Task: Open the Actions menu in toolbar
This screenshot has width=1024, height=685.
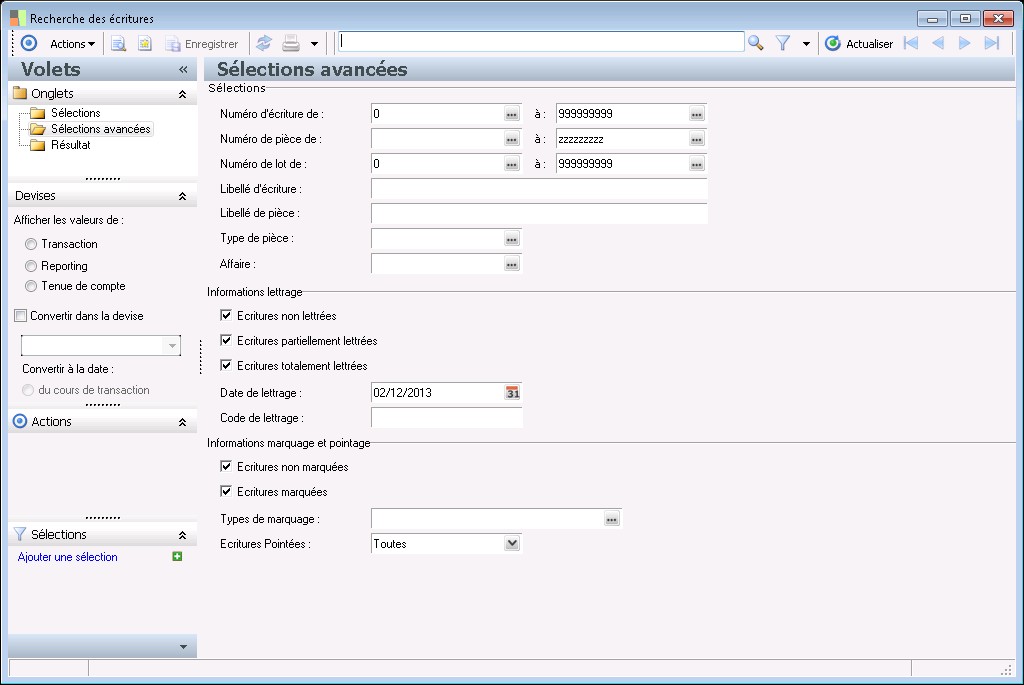Action: pyautogui.click(x=72, y=44)
